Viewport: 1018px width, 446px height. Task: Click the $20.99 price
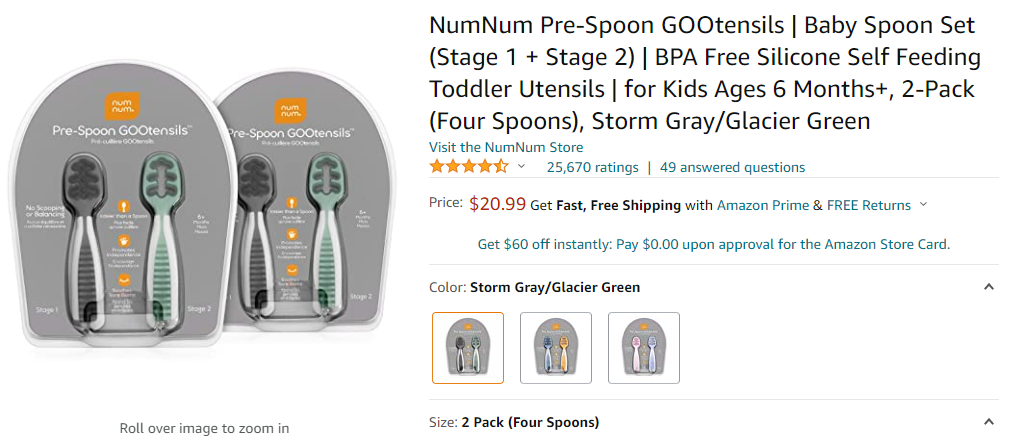click(x=497, y=204)
